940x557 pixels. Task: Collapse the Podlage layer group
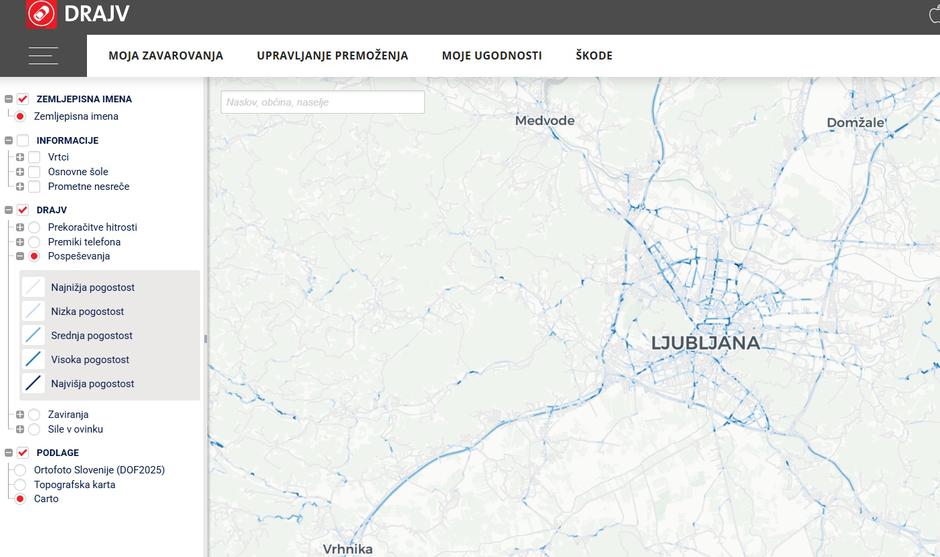(9, 453)
